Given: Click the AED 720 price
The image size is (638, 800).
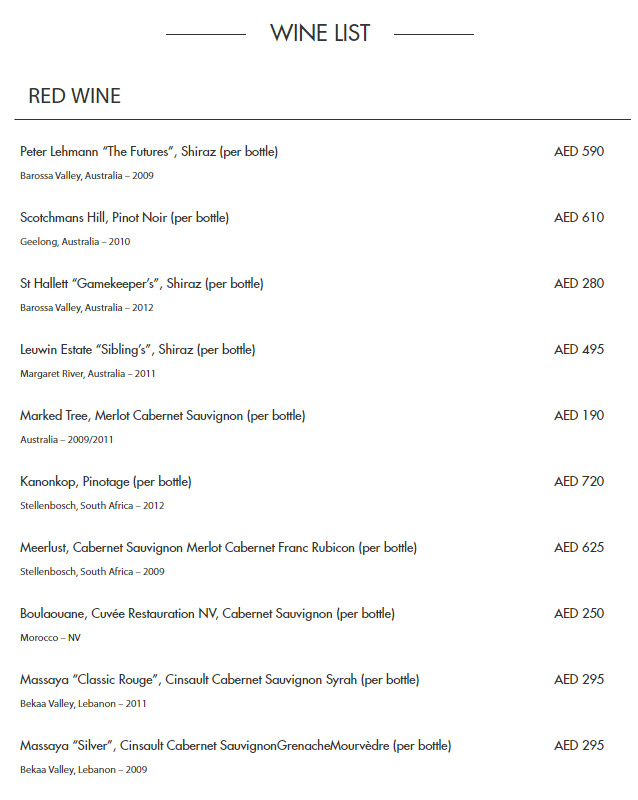Looking at the screenshot, I should [579, 482].
